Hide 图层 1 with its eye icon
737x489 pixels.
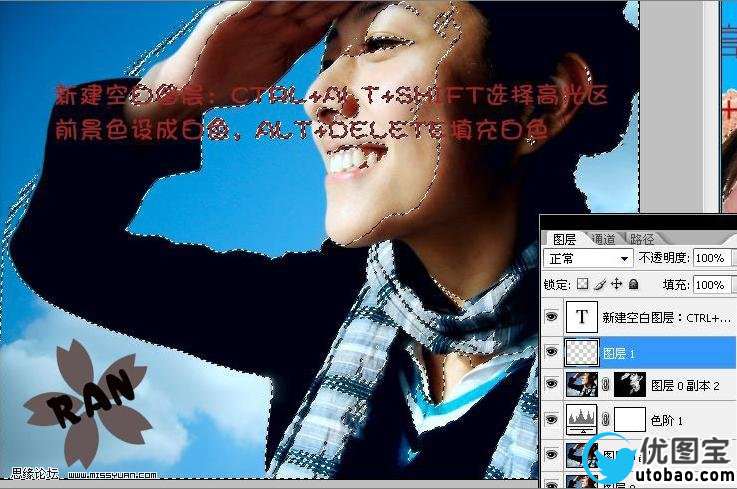(551, 352)
